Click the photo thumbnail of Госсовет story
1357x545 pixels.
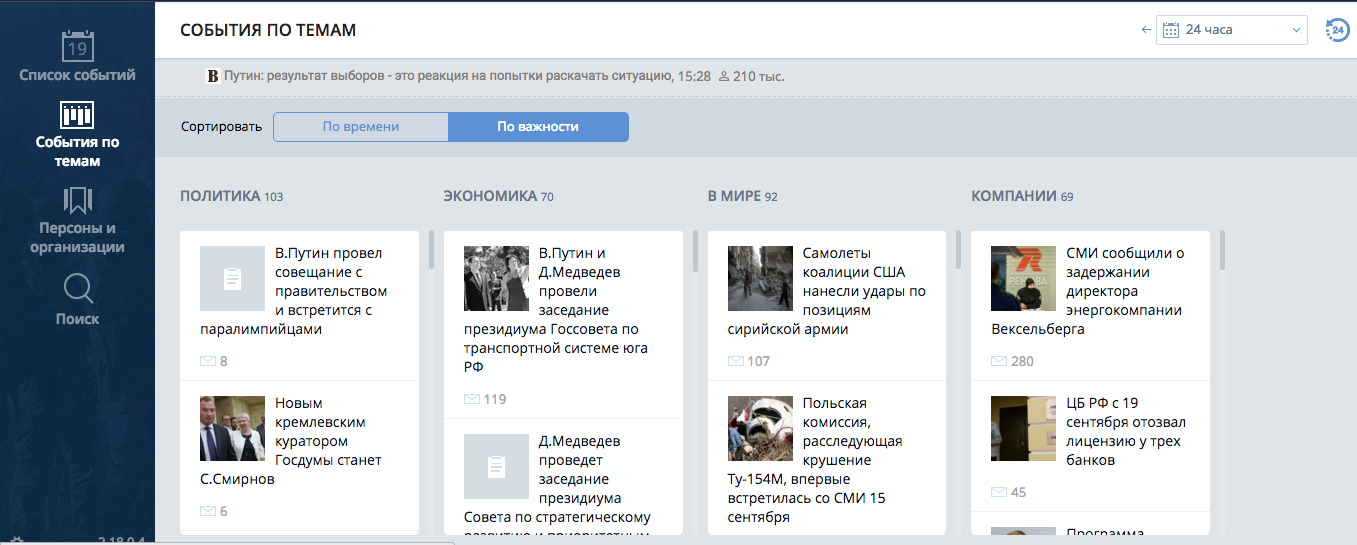(x=496, y=279)
